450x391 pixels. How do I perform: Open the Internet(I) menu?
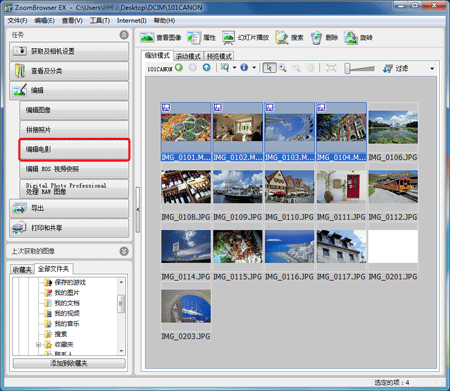pos(132,21)
